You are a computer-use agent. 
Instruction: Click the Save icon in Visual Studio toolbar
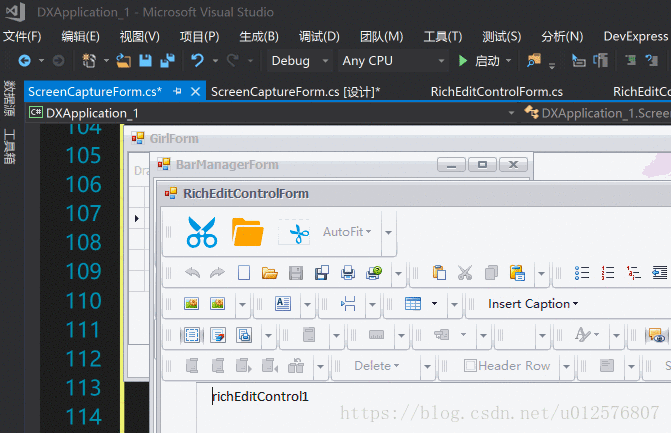145,61
